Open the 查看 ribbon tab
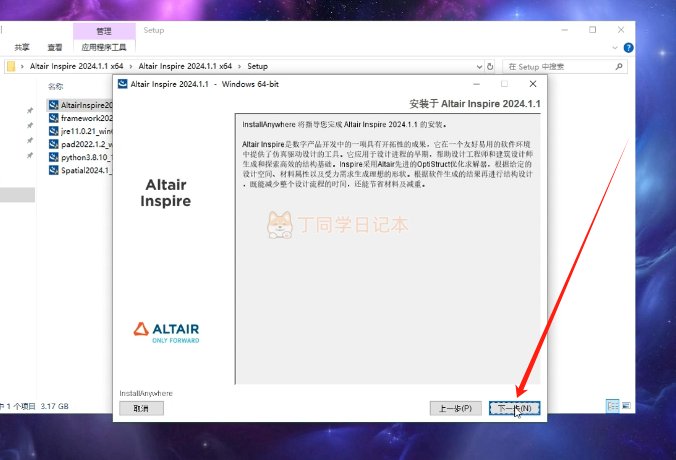Screen dimensions: 676x460 tap(55, 47)
